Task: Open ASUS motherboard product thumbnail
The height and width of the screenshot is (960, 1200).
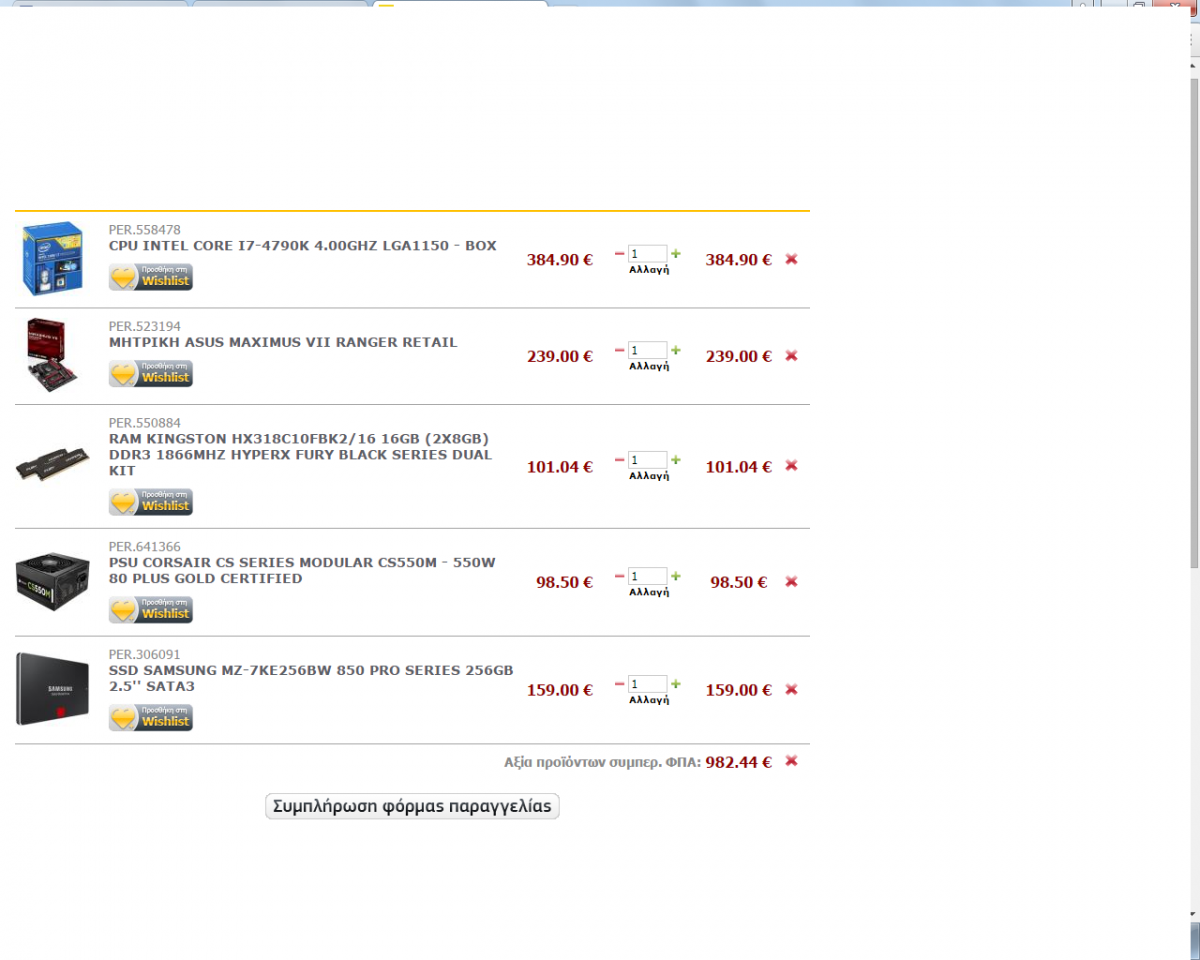Action: (x=52, y=355)
